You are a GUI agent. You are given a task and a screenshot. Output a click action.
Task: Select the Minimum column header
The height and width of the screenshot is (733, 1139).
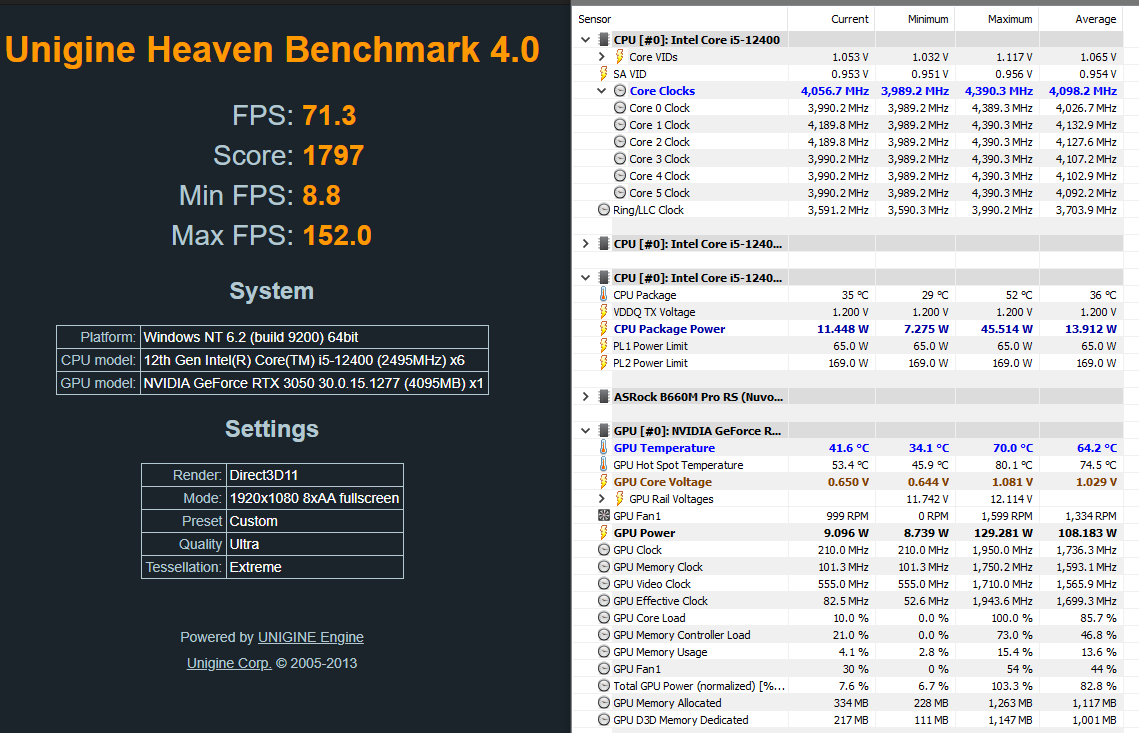[x=915, y=19]
